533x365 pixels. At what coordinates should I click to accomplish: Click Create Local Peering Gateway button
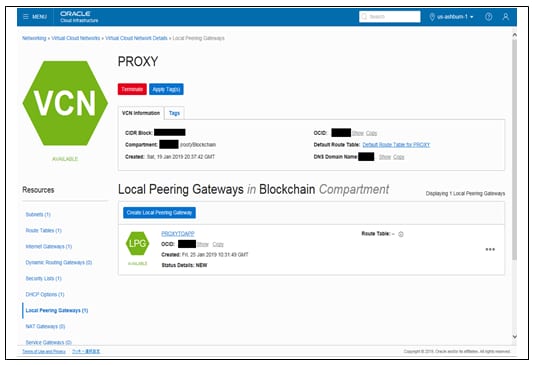(x=159, y=213)
